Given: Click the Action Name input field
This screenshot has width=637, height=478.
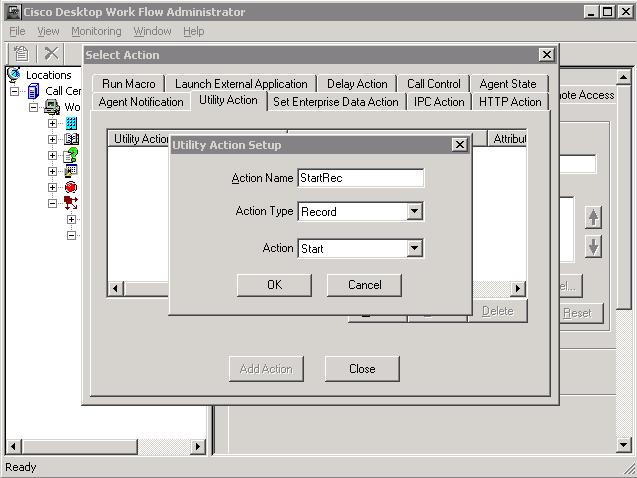Looking at the screenshot, I should (361, 178).
